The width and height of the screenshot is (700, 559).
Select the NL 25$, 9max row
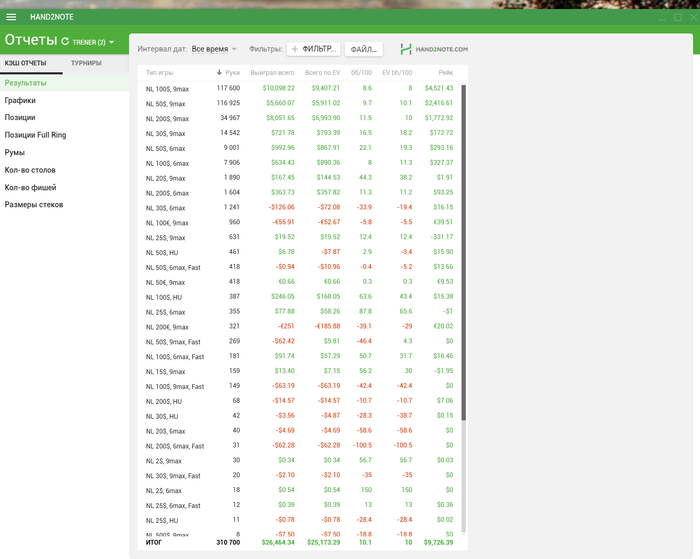[x=299, y=237]
